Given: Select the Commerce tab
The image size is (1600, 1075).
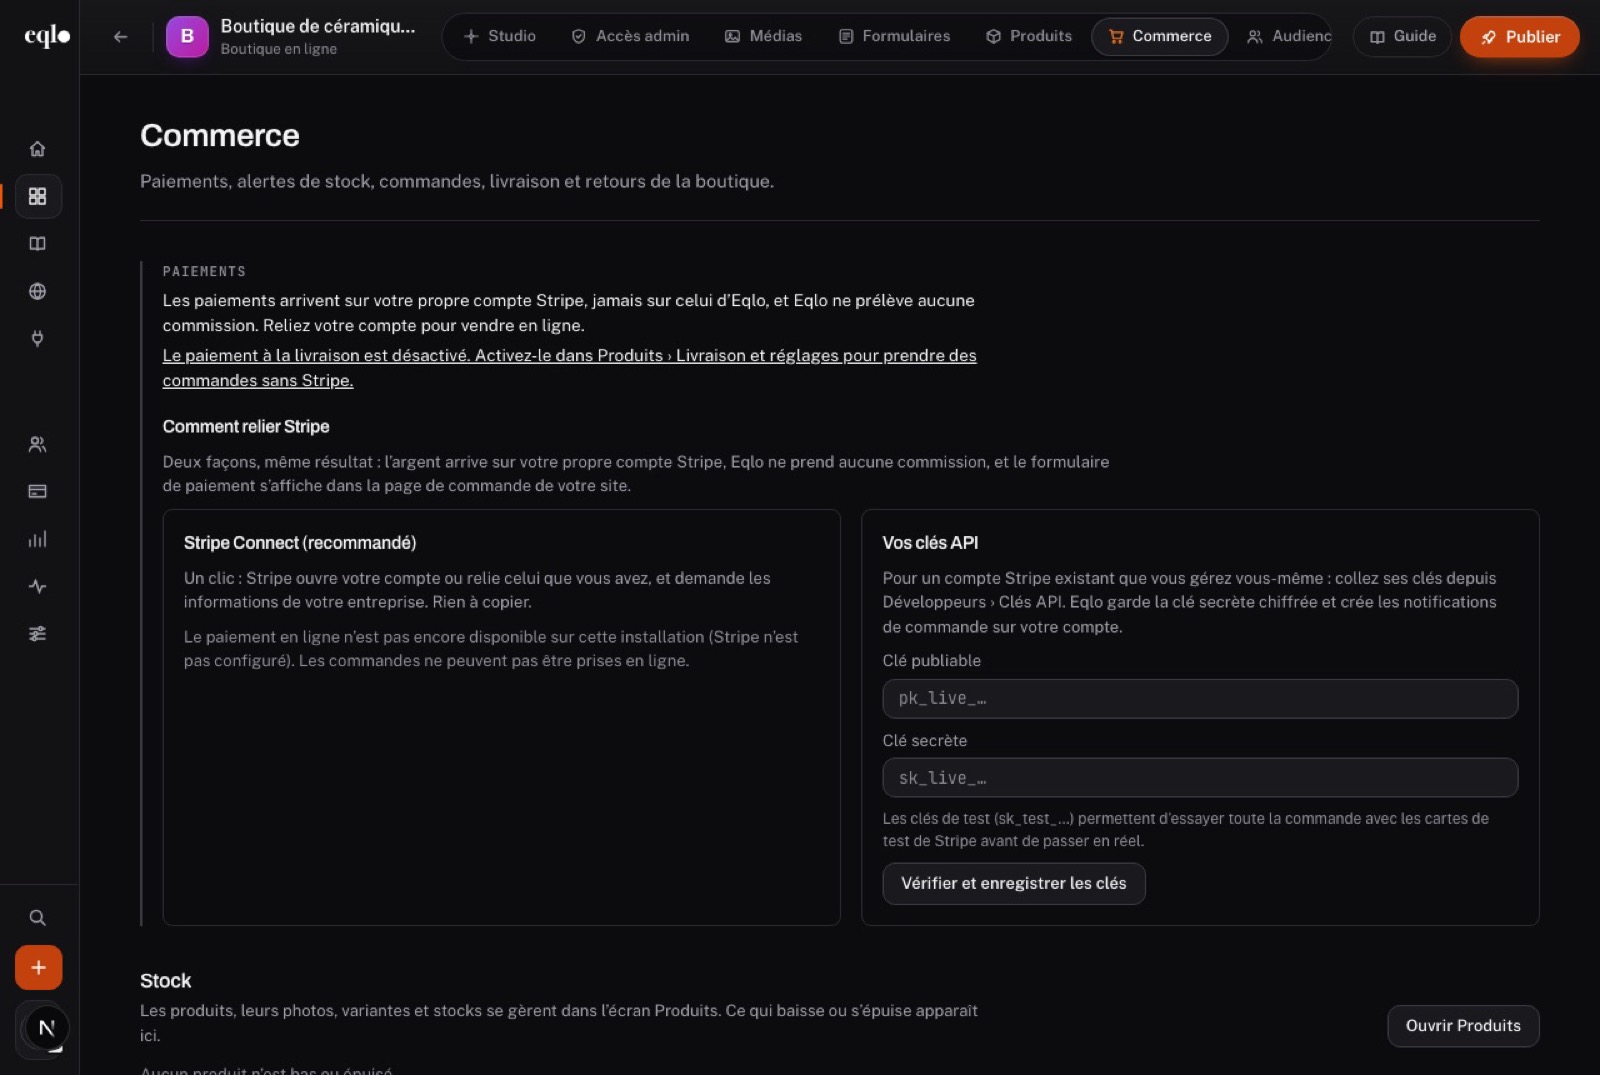Looking at the screenshot, I should [x=1160, y=37].
